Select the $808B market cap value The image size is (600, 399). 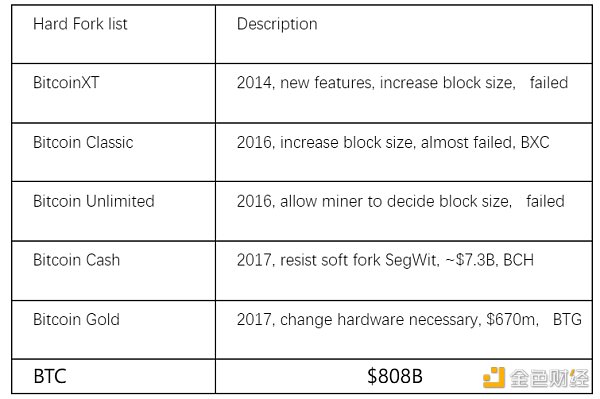click(x=395, y=376)
